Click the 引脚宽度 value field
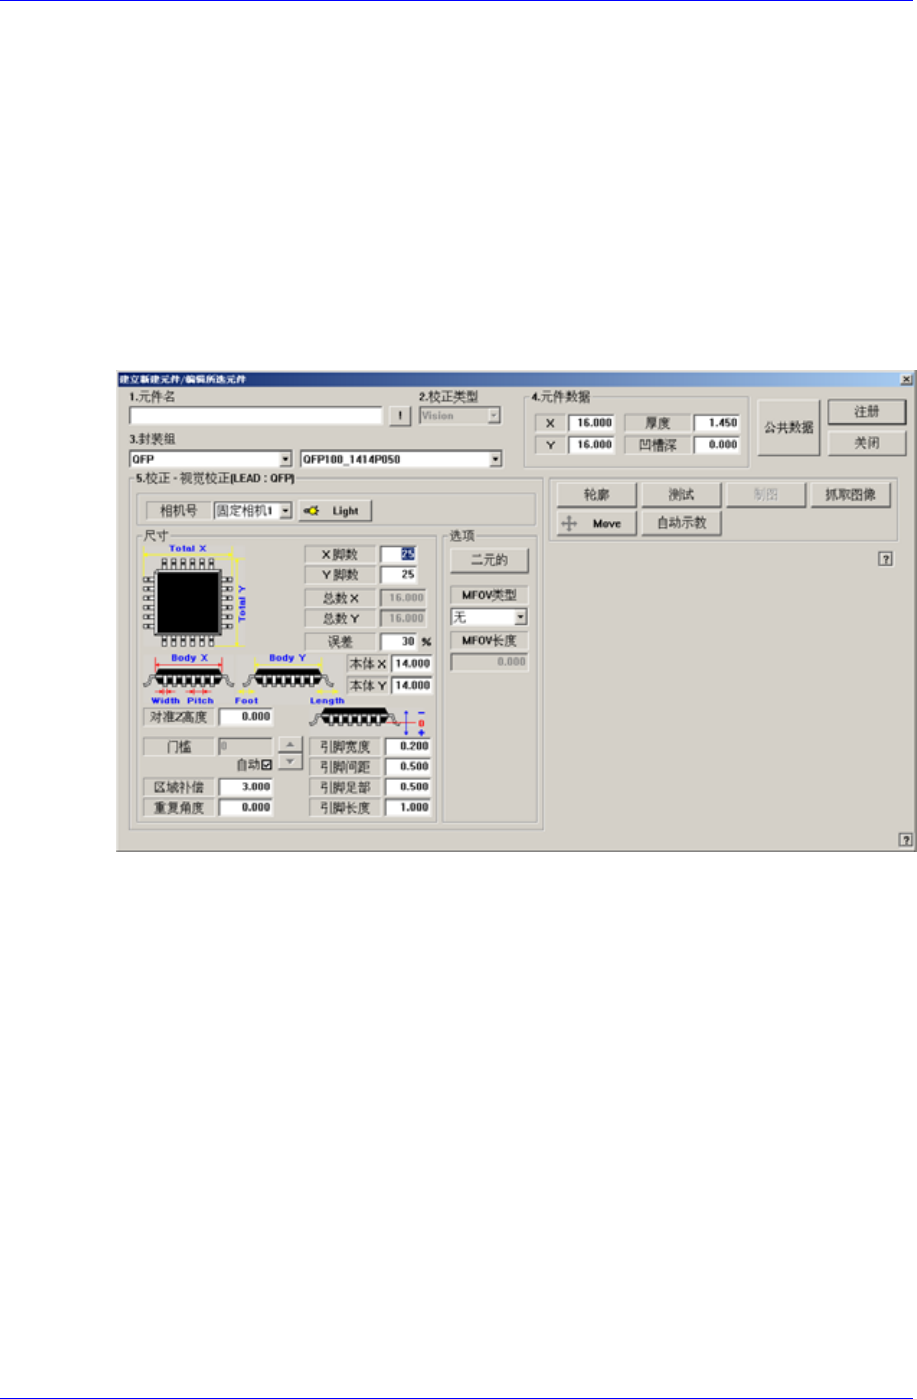 pyautogui.click(x=409, y=746)
